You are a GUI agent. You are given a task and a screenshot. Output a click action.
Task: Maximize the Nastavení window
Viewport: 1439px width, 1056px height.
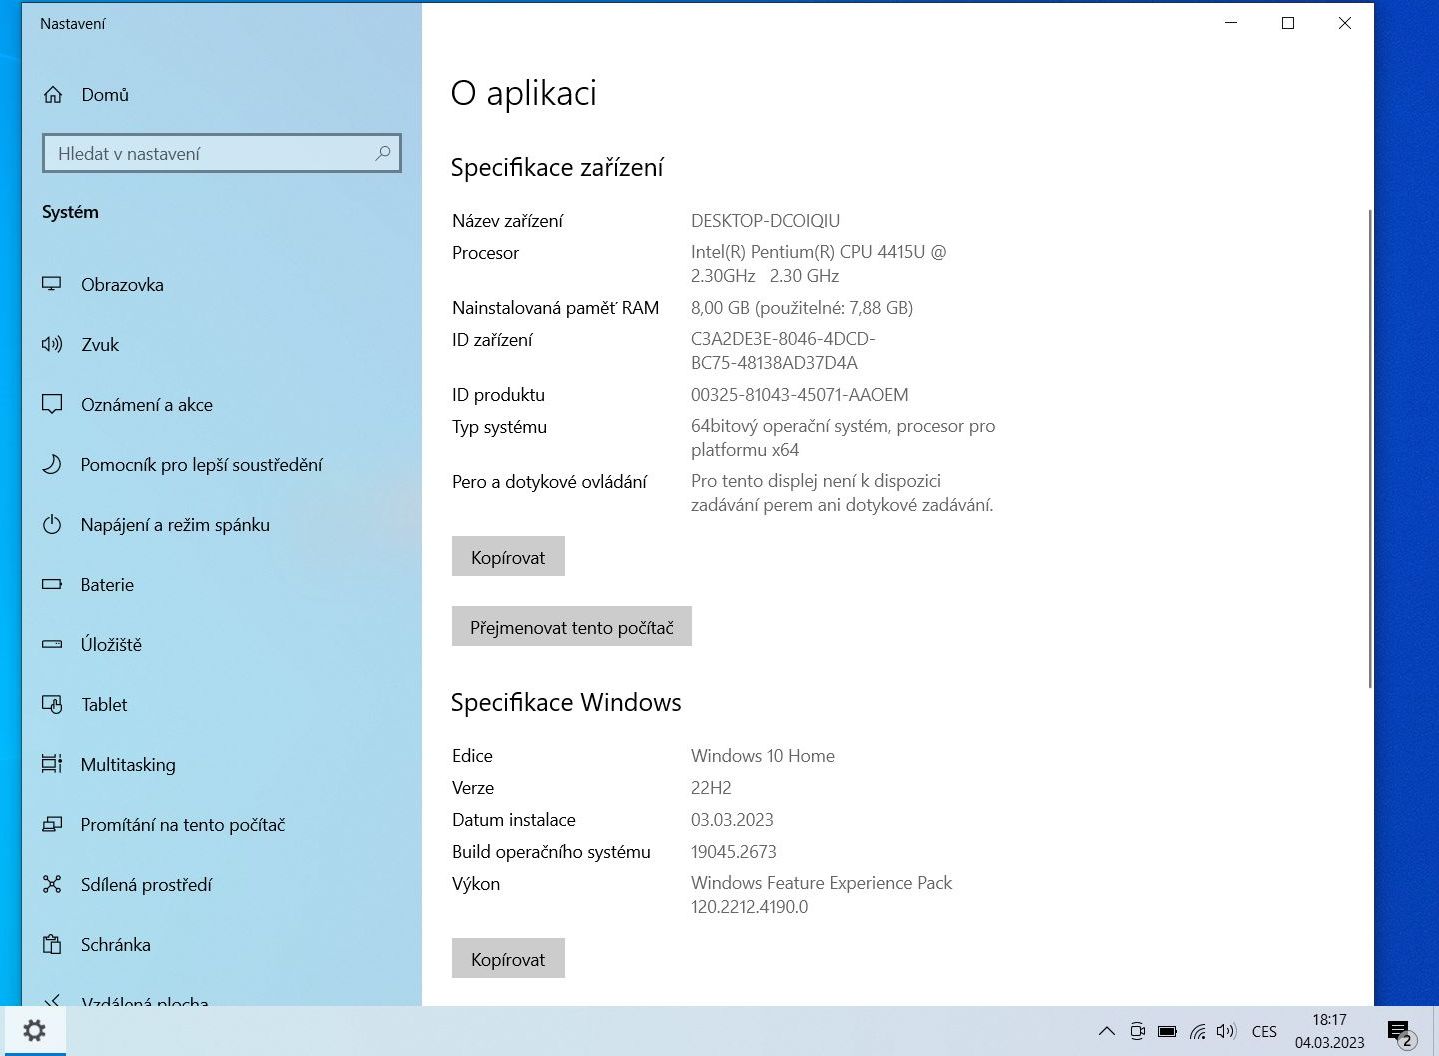tap(1288, 23)
